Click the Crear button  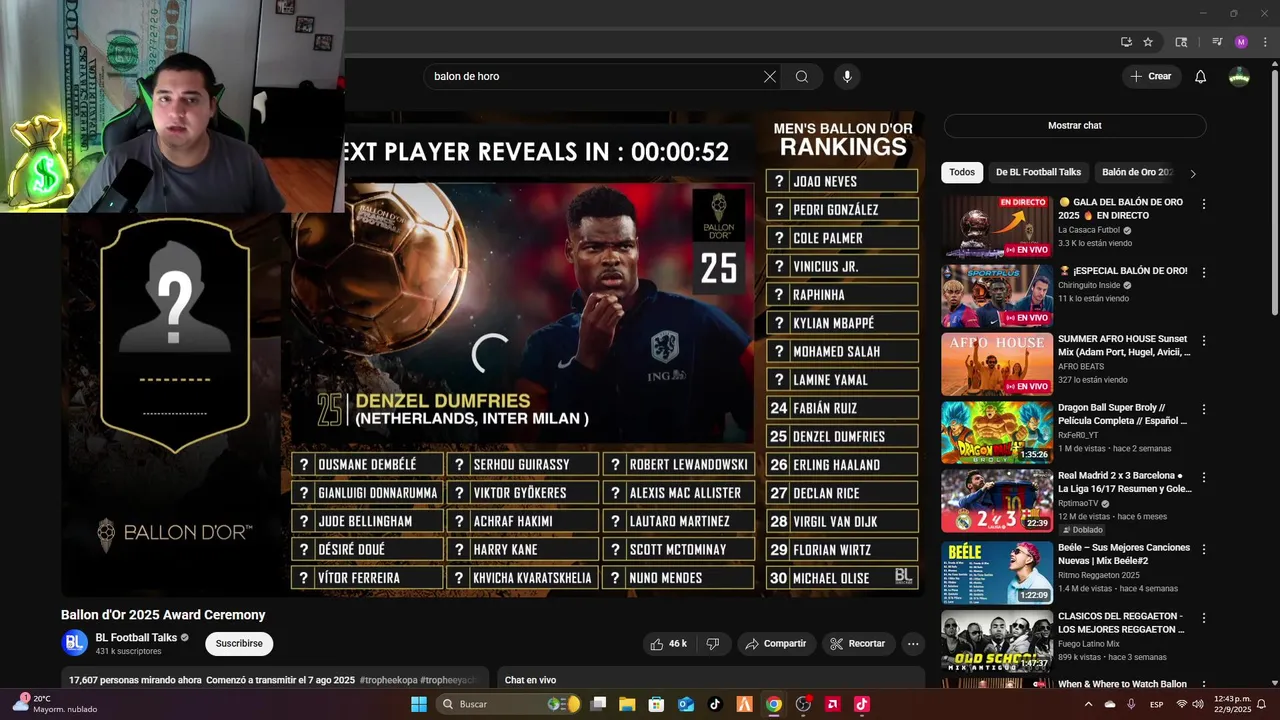point(1151,77)
